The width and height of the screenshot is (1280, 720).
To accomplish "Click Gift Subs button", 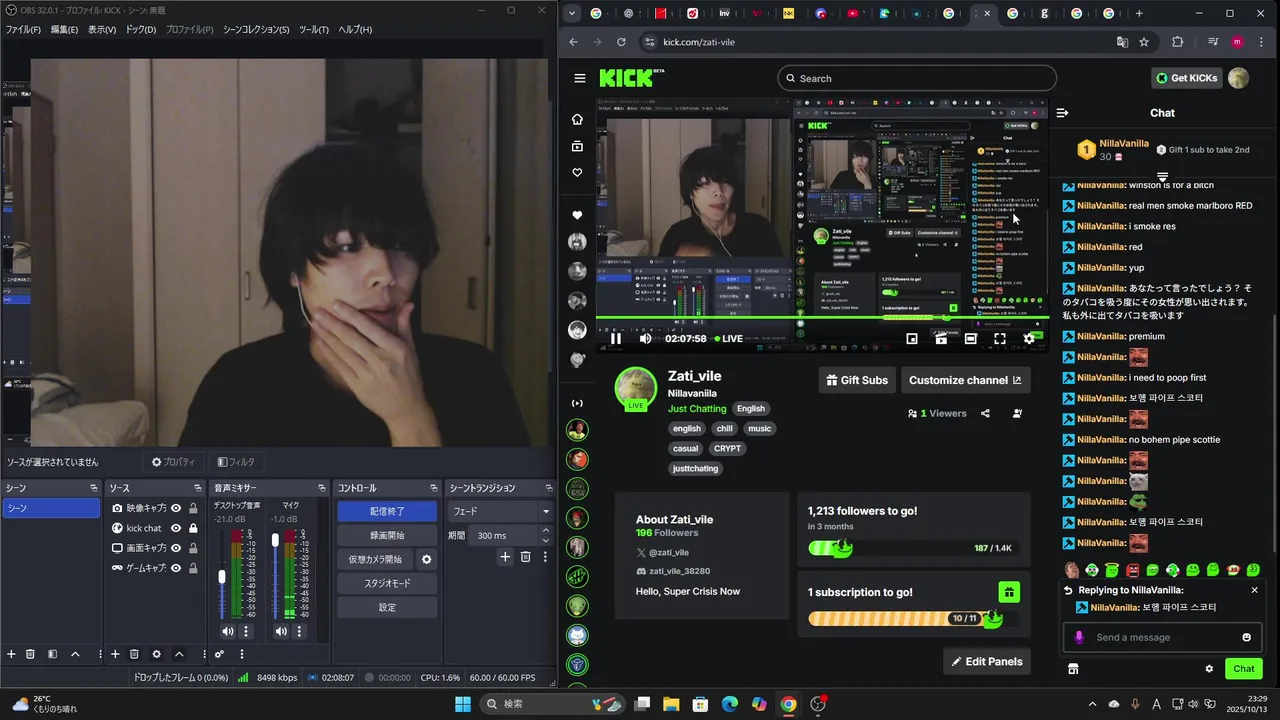I will coord(857,380).
